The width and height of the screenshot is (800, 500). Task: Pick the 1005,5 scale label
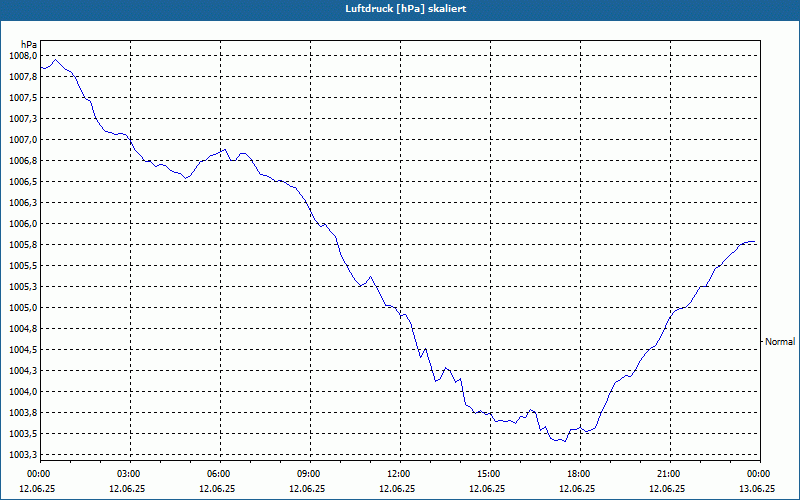coord(23,266)
